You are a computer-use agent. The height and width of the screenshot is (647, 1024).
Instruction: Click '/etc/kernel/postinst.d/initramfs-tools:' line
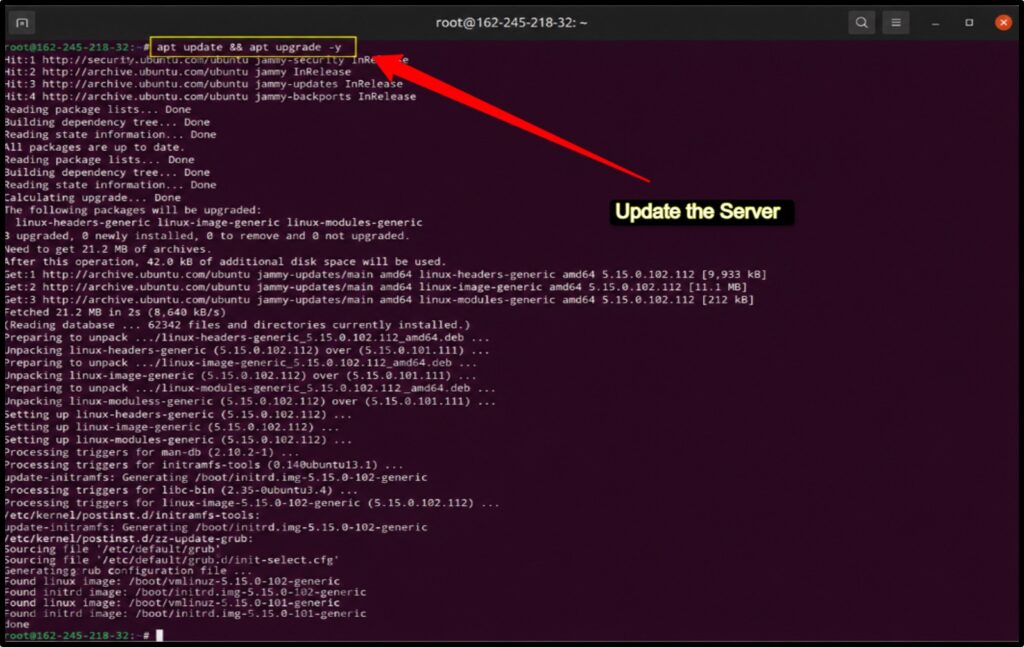point(132,515)
